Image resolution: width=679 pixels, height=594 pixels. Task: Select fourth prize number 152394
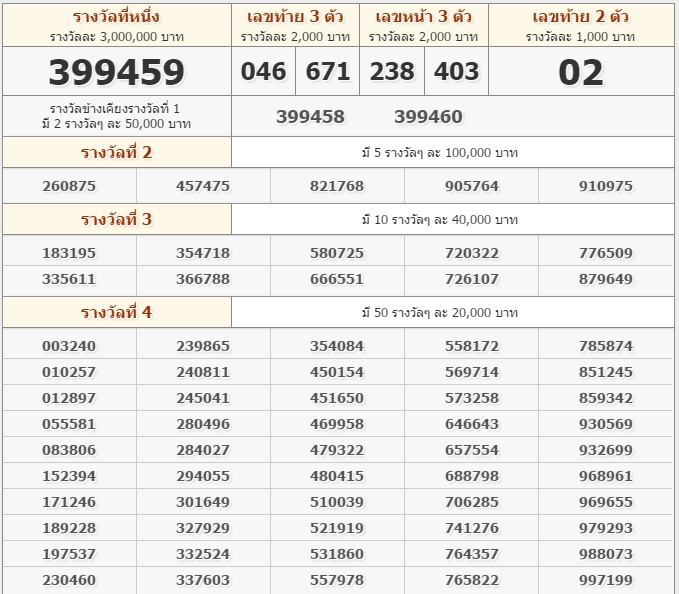[x=69, y=476]
